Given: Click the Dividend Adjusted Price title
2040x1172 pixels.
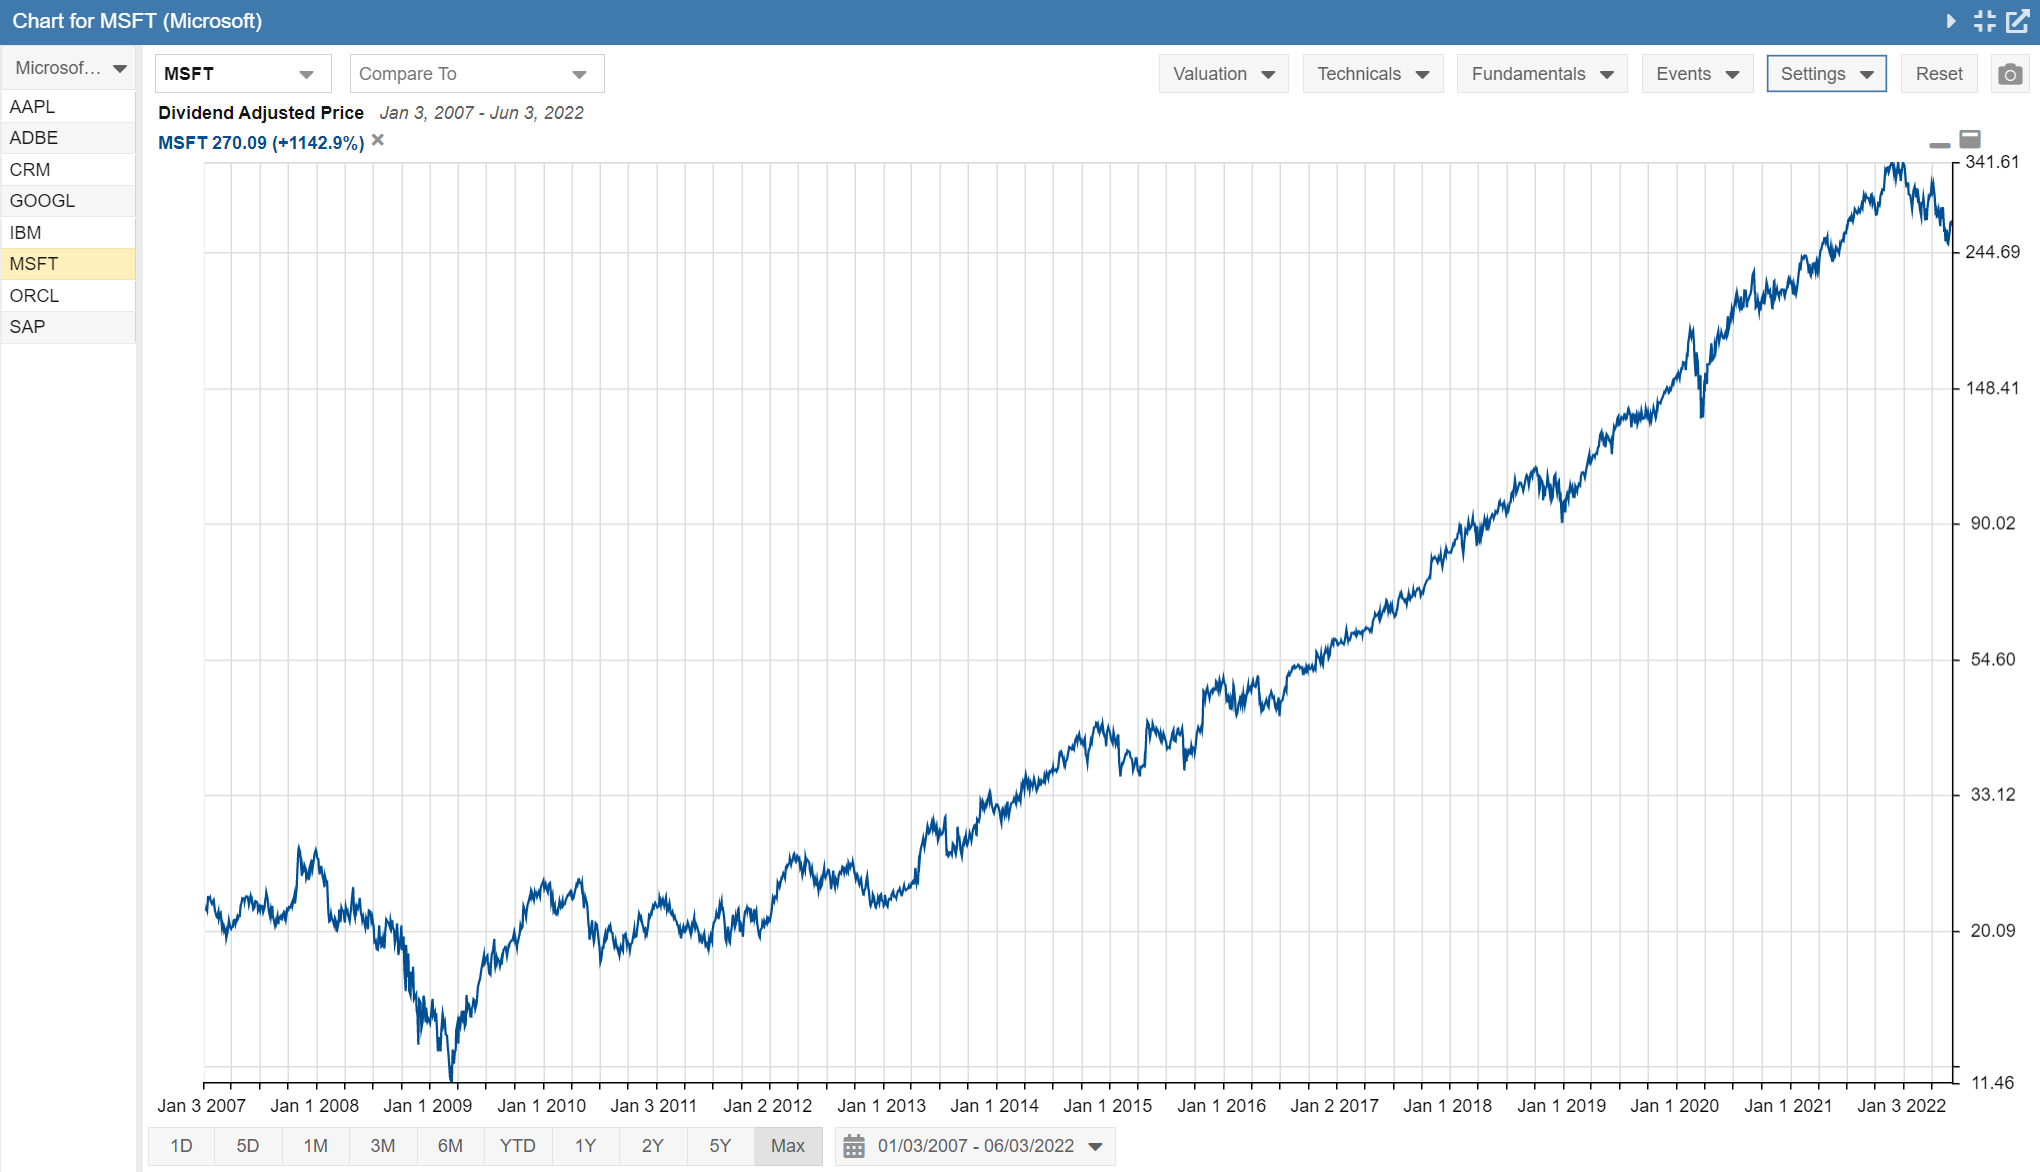Looking at the screenshot, I should point(261,113).
